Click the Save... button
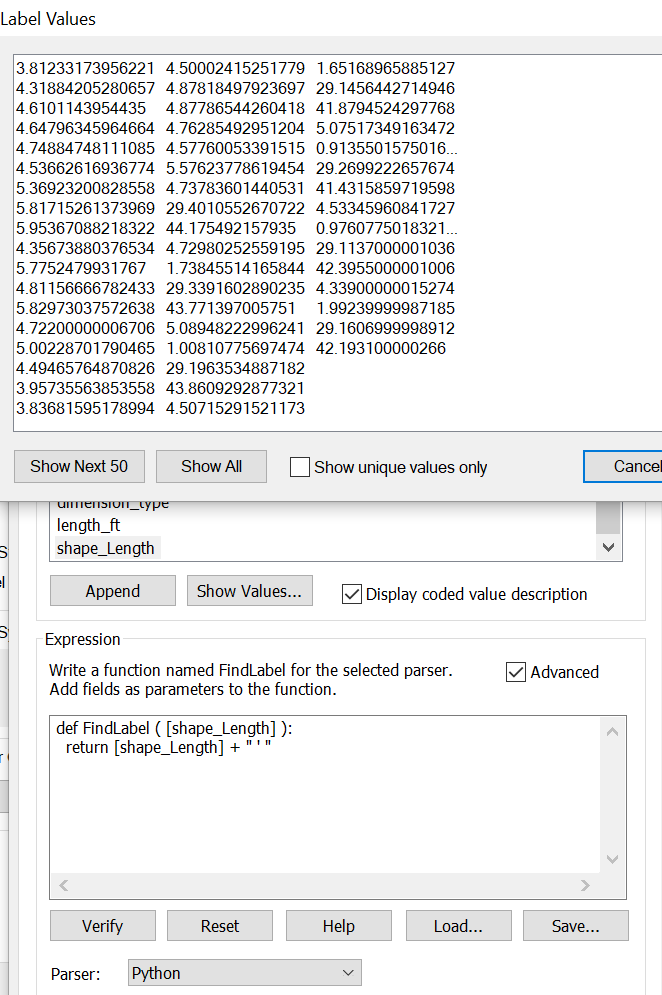This screenshot has width=662, height=995. 575,926
